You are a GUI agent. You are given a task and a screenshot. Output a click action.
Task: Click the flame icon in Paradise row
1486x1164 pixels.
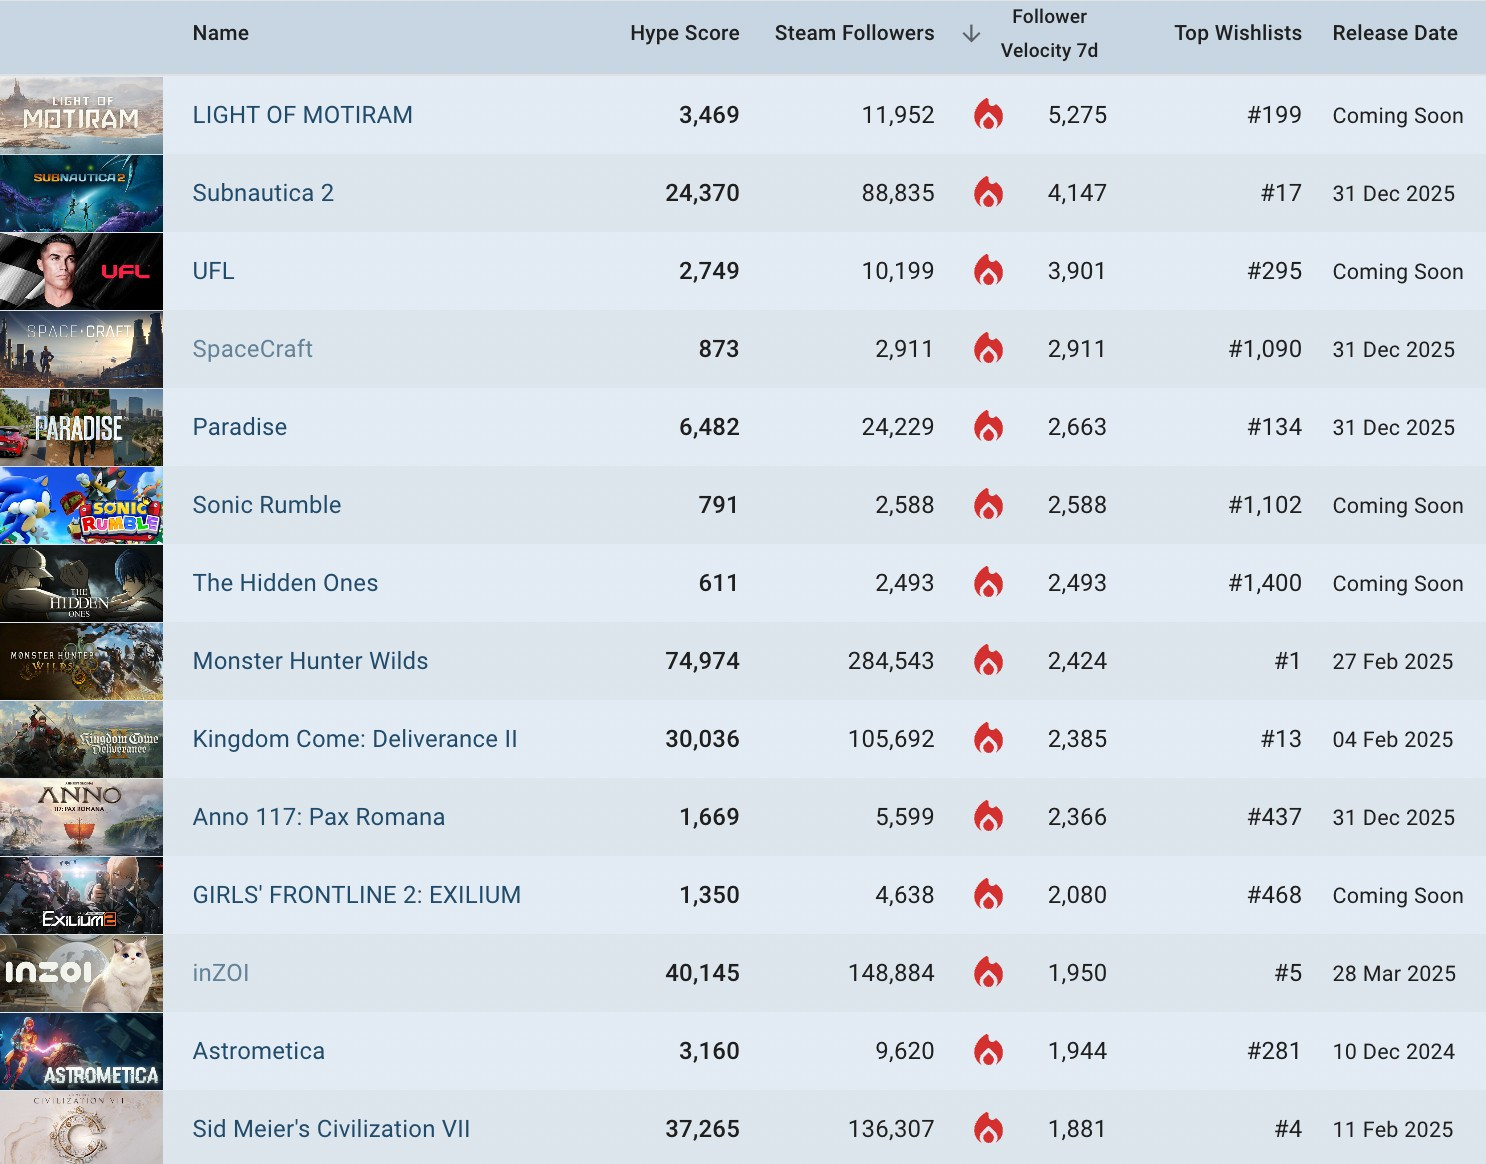988,427
